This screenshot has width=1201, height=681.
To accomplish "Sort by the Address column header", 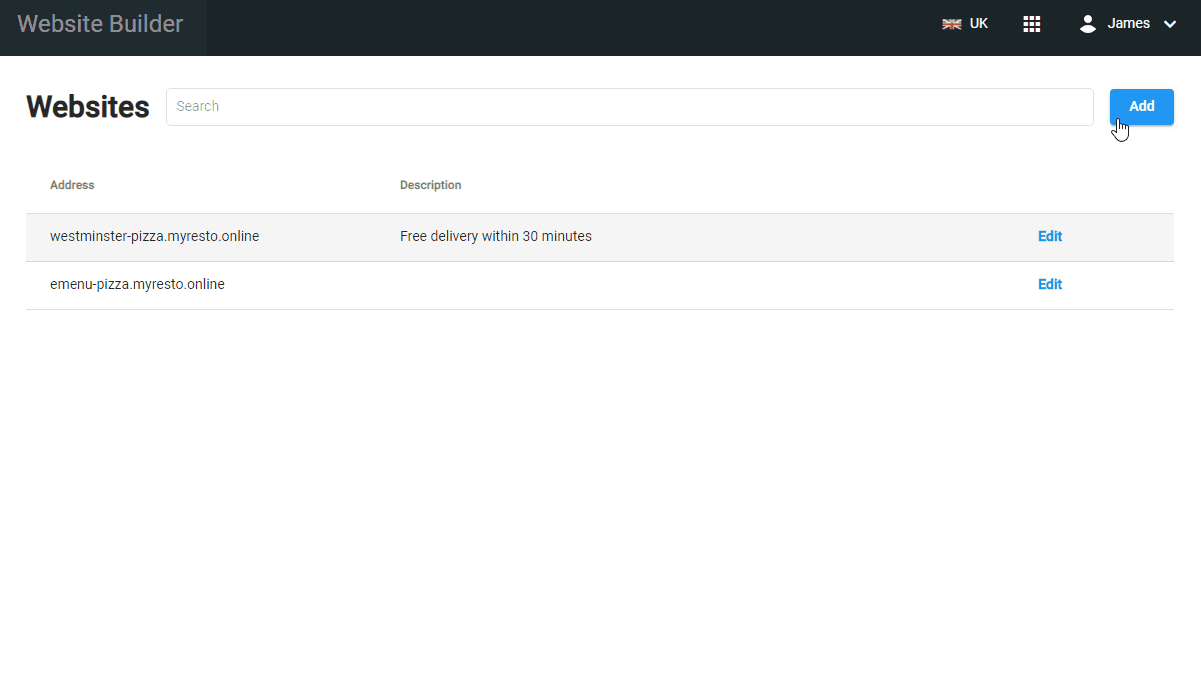I will 72,185.
